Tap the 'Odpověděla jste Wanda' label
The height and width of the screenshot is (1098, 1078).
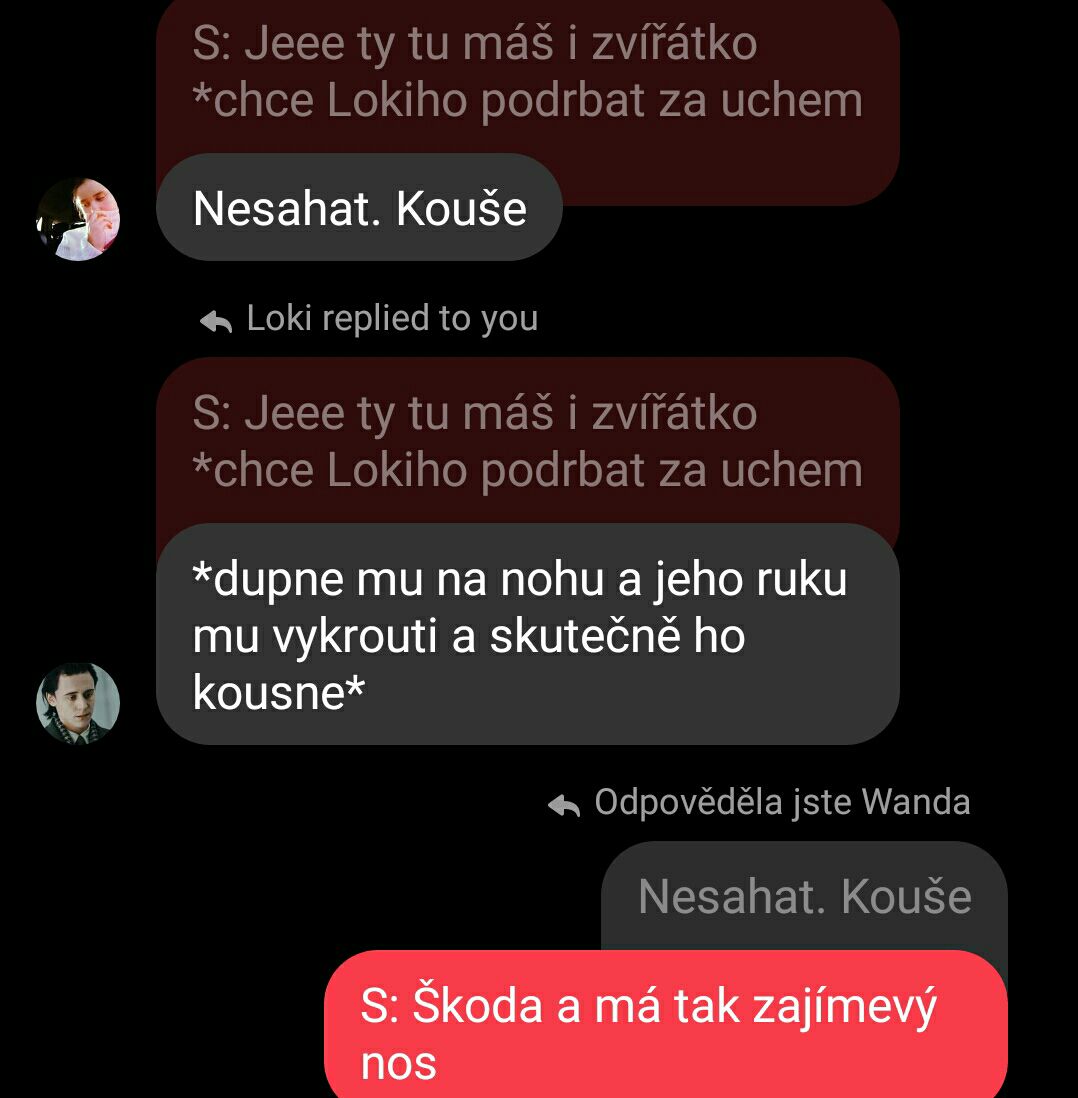point(782,802)
